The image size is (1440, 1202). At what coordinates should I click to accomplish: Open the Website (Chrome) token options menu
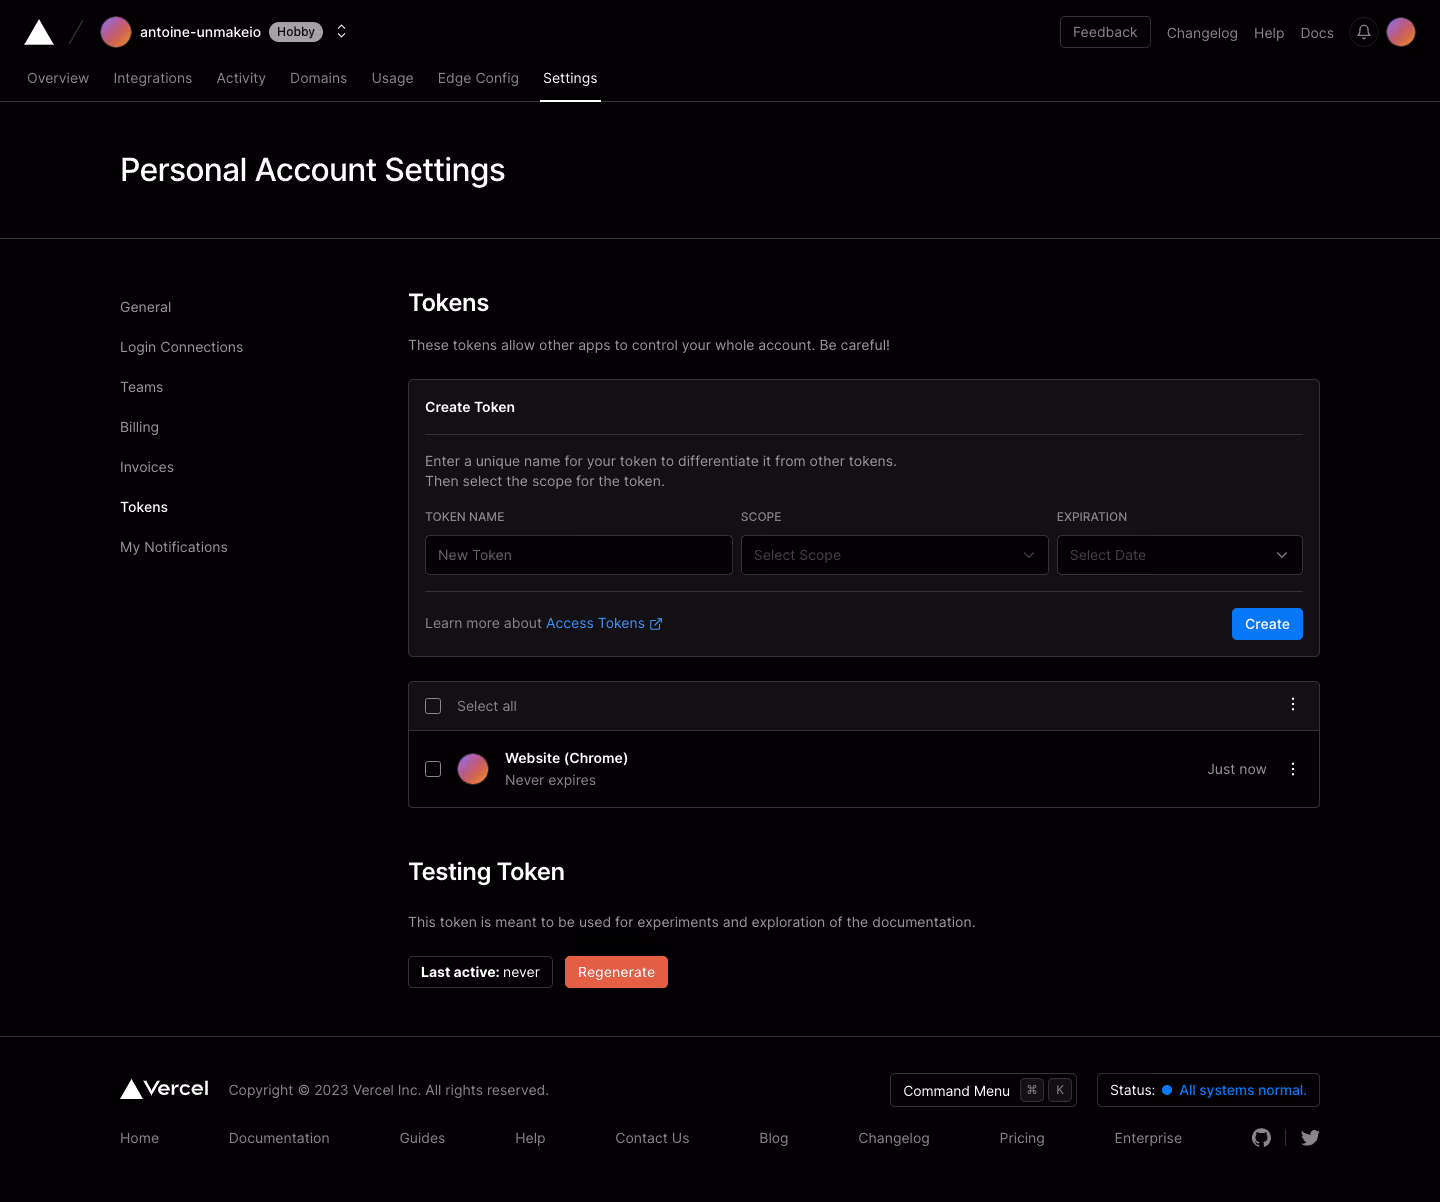pos(1293,769)
